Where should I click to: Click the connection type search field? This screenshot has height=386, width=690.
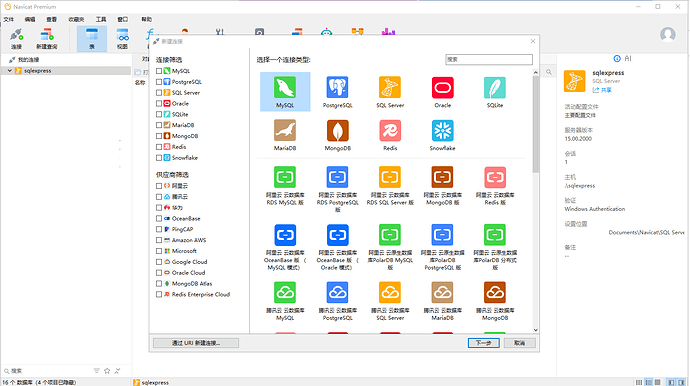pyautogui.click(x=489, y=59)
